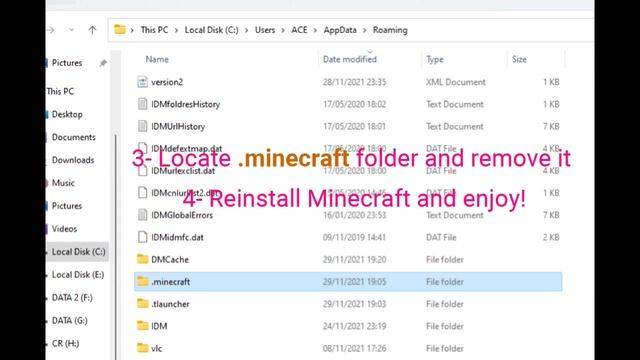640x360 pixels.
Task: Click Roaming breadcrumb segment
Action: point(390,30)
